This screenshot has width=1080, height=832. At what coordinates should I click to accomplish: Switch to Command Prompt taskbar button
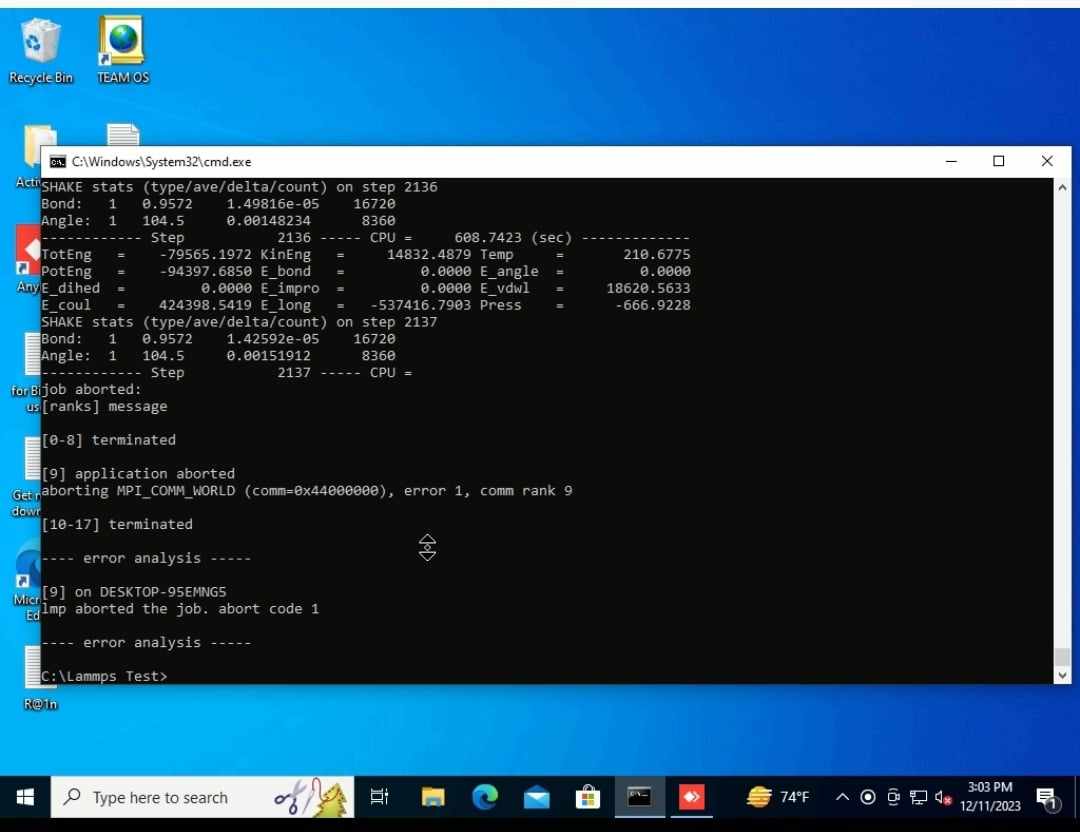point(639,798)
